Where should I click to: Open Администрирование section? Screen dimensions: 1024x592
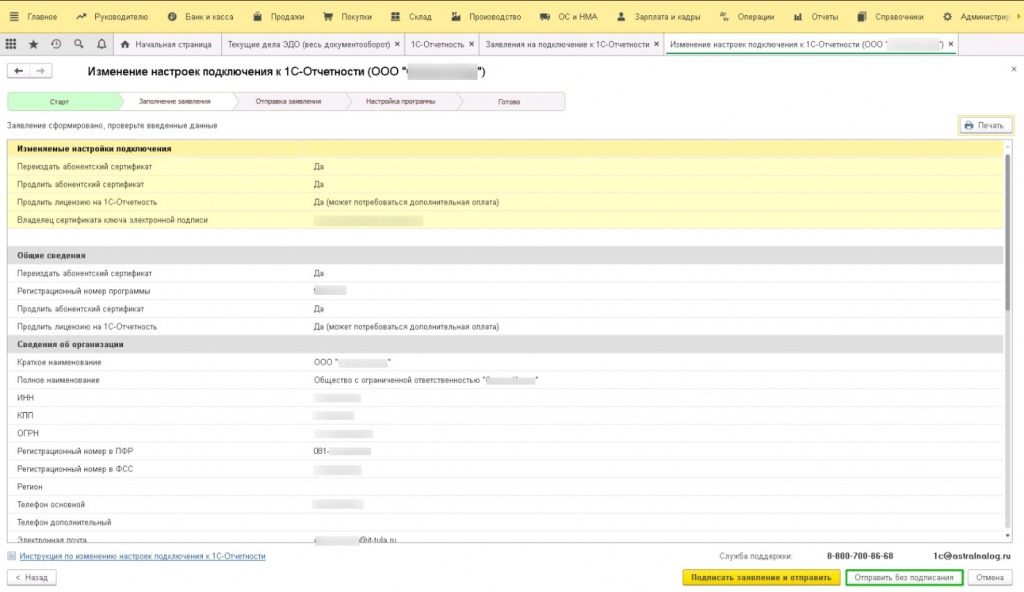[977, 16]
